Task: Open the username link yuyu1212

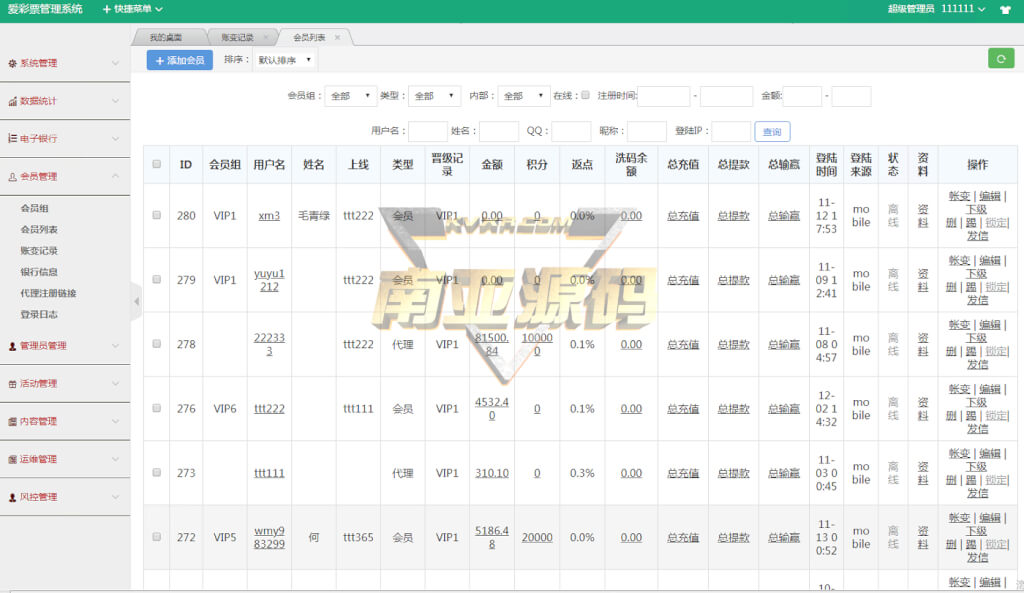Action: point(269,280)
